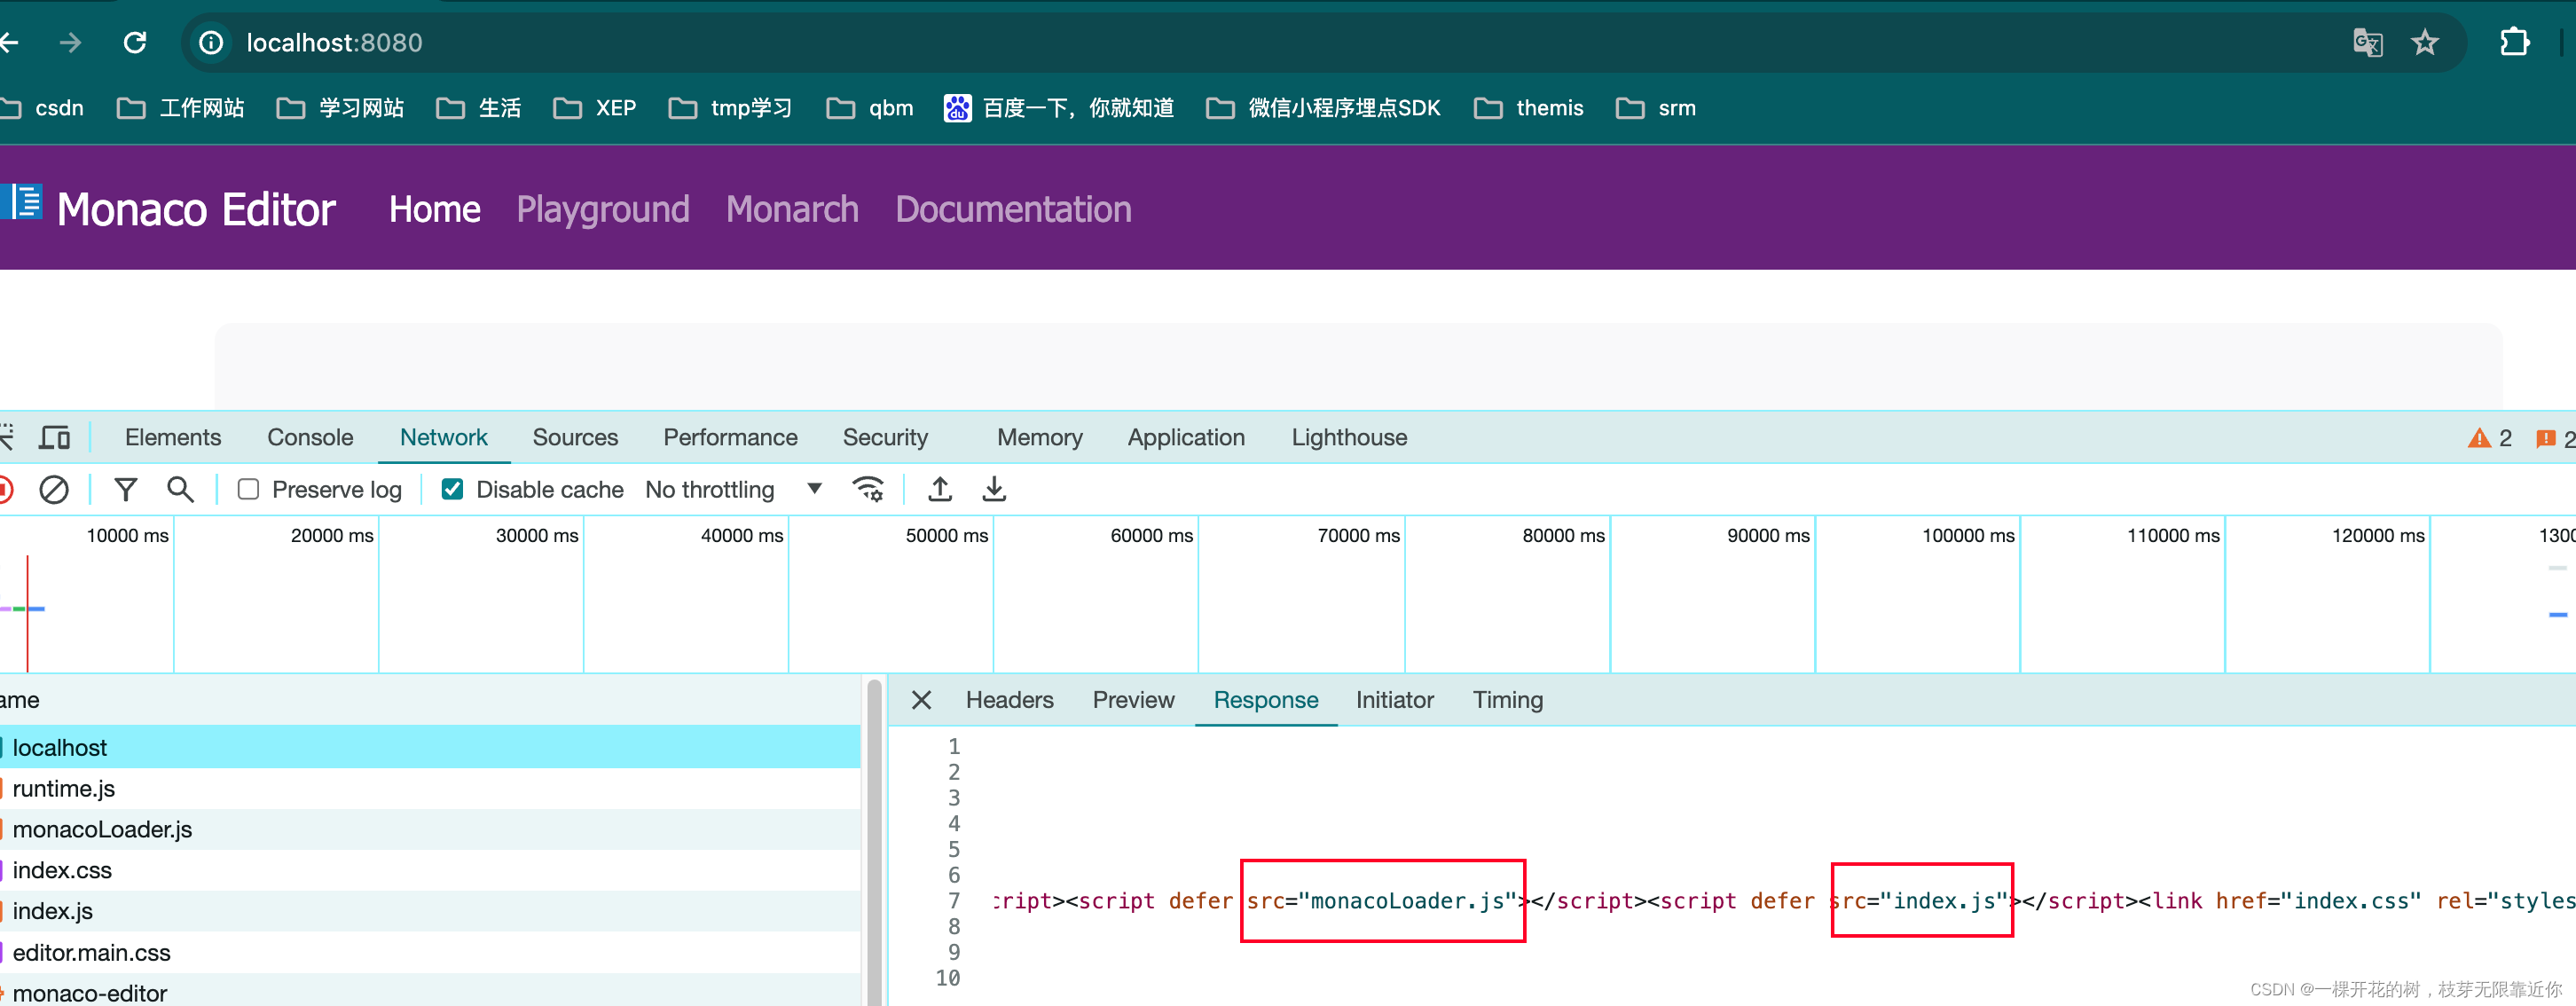Open the Memory tab
Image resolution: width=2576 pixels, height=1006 pixels.
(1040, 437)
